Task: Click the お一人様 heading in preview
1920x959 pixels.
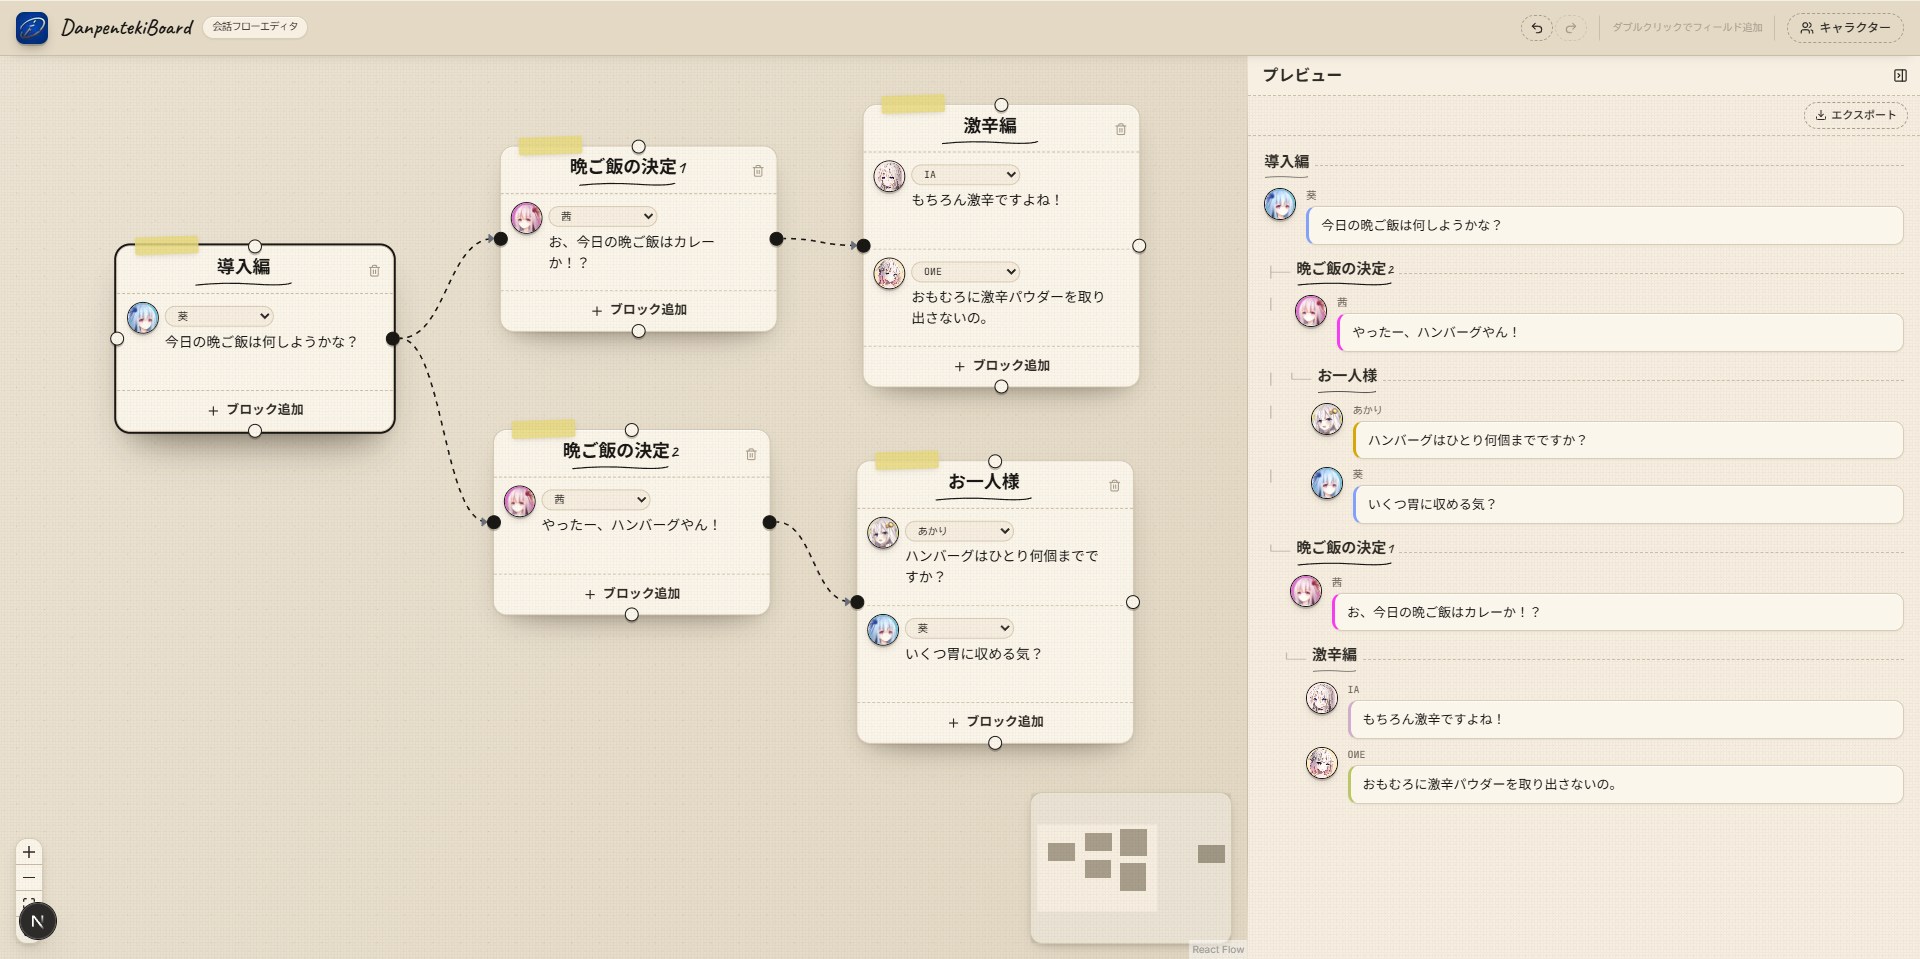Action: click(1347, 376)
